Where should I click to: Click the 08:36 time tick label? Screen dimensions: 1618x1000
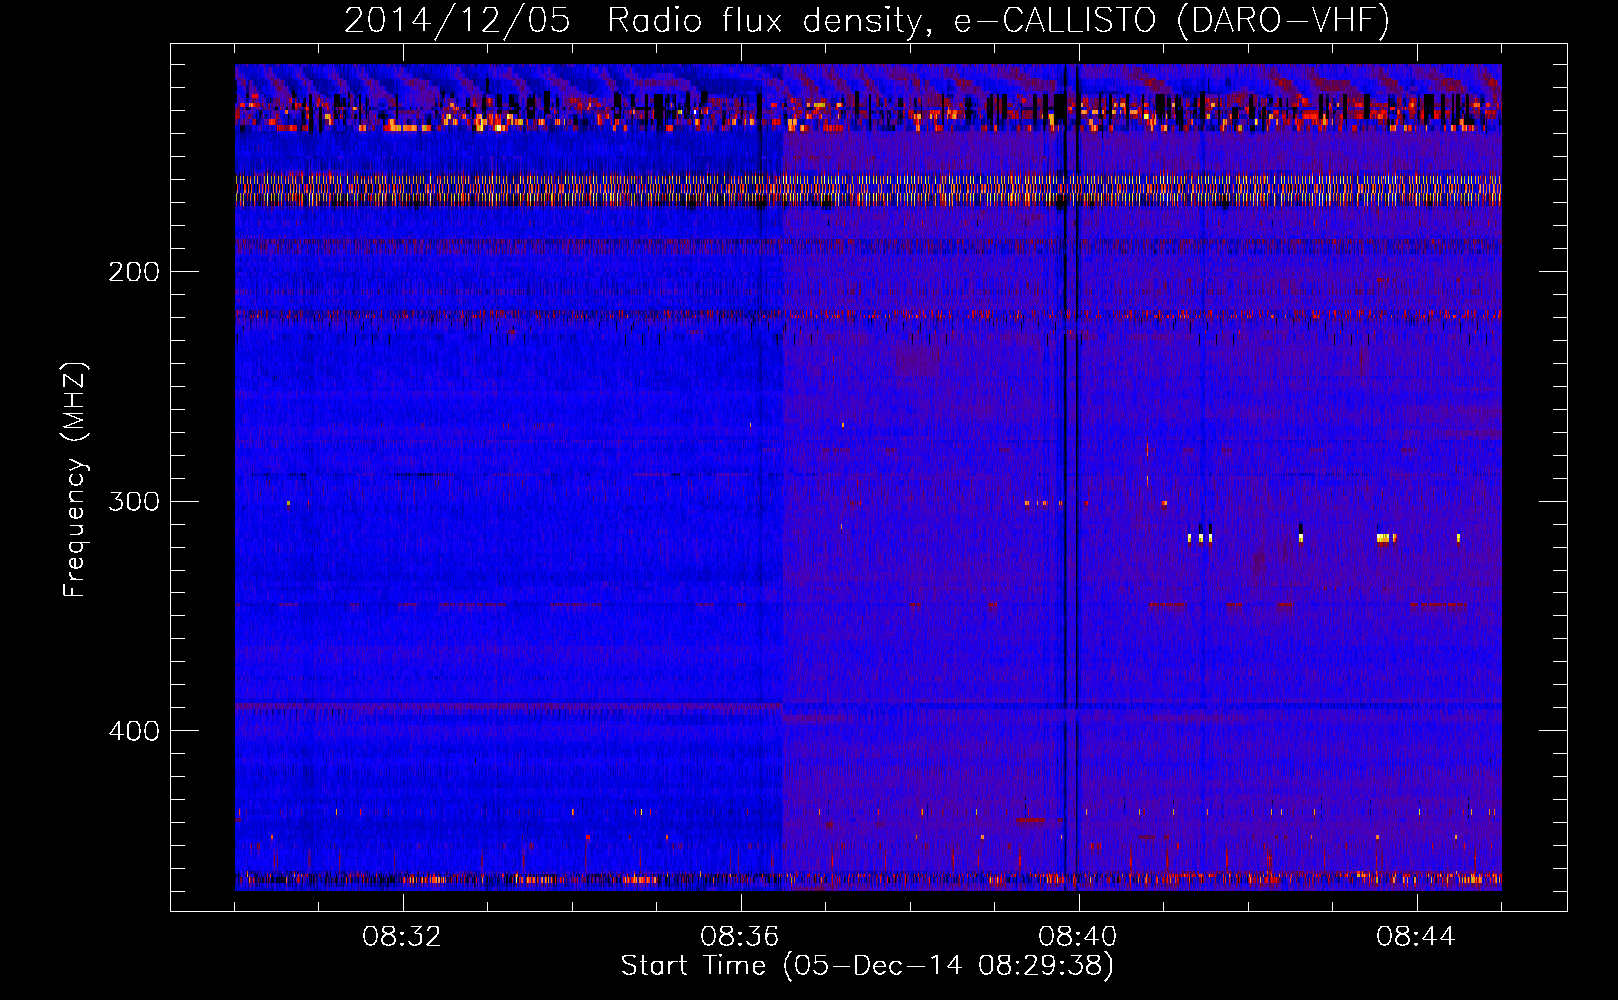(x=741, y=937)
